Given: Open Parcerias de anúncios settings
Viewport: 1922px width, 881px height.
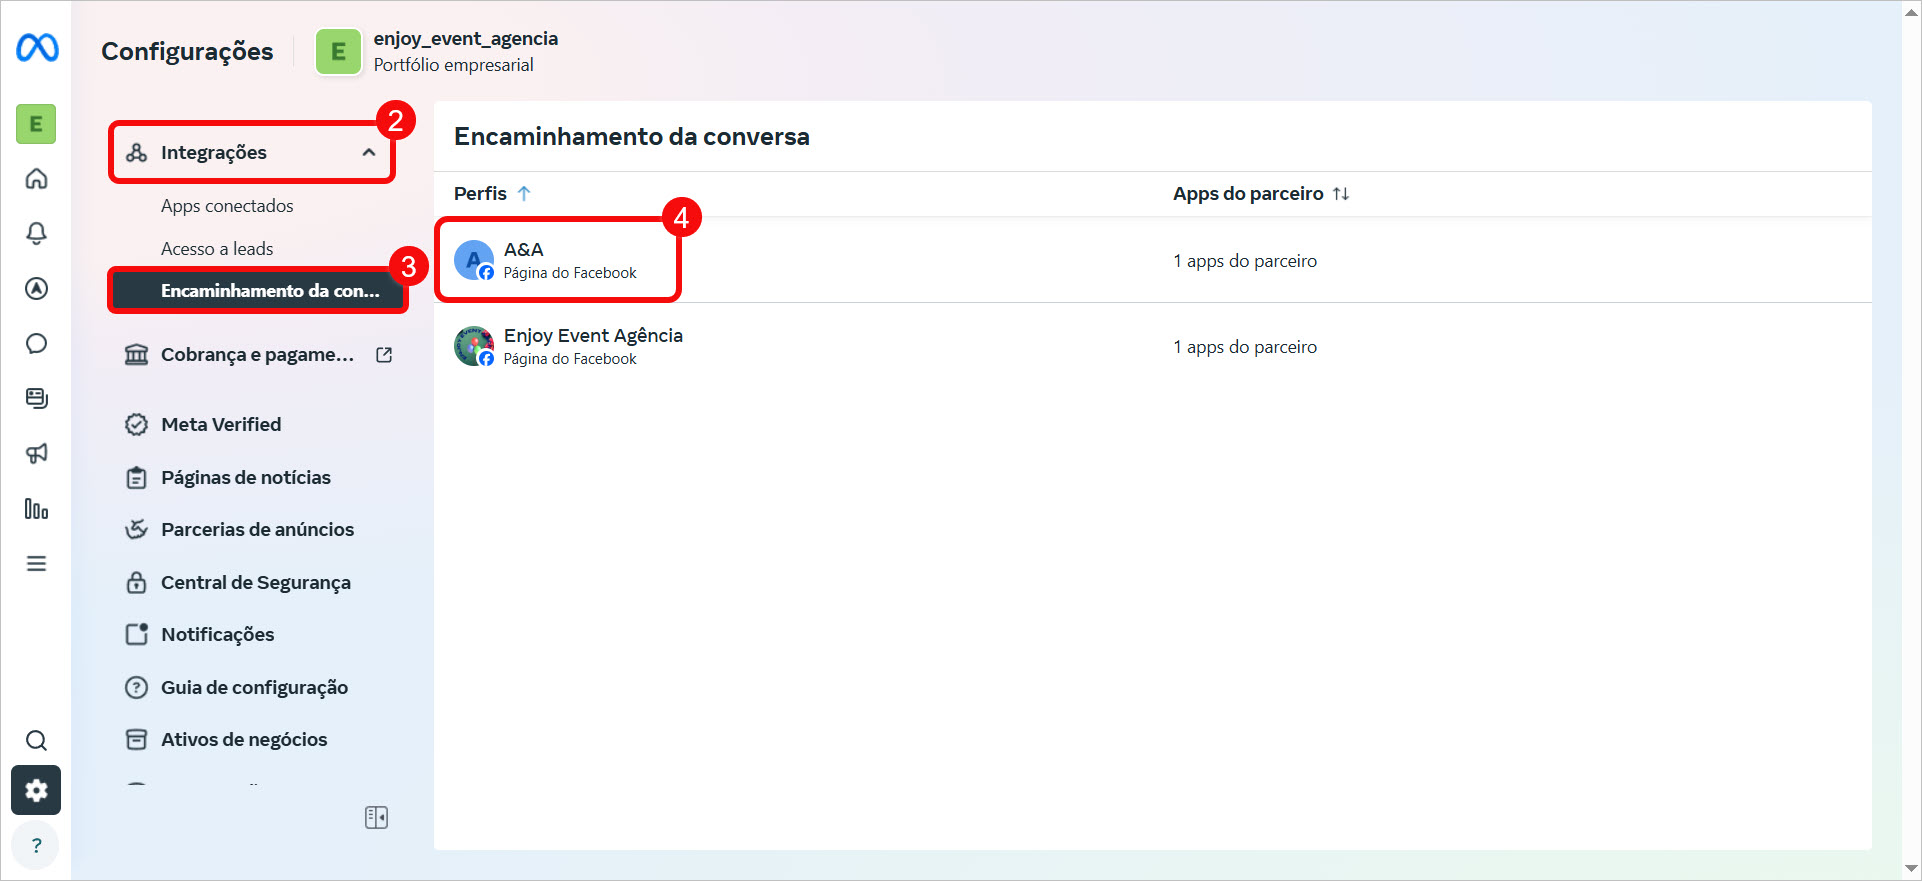Looking at the screenshot, I should coord(258,530).
